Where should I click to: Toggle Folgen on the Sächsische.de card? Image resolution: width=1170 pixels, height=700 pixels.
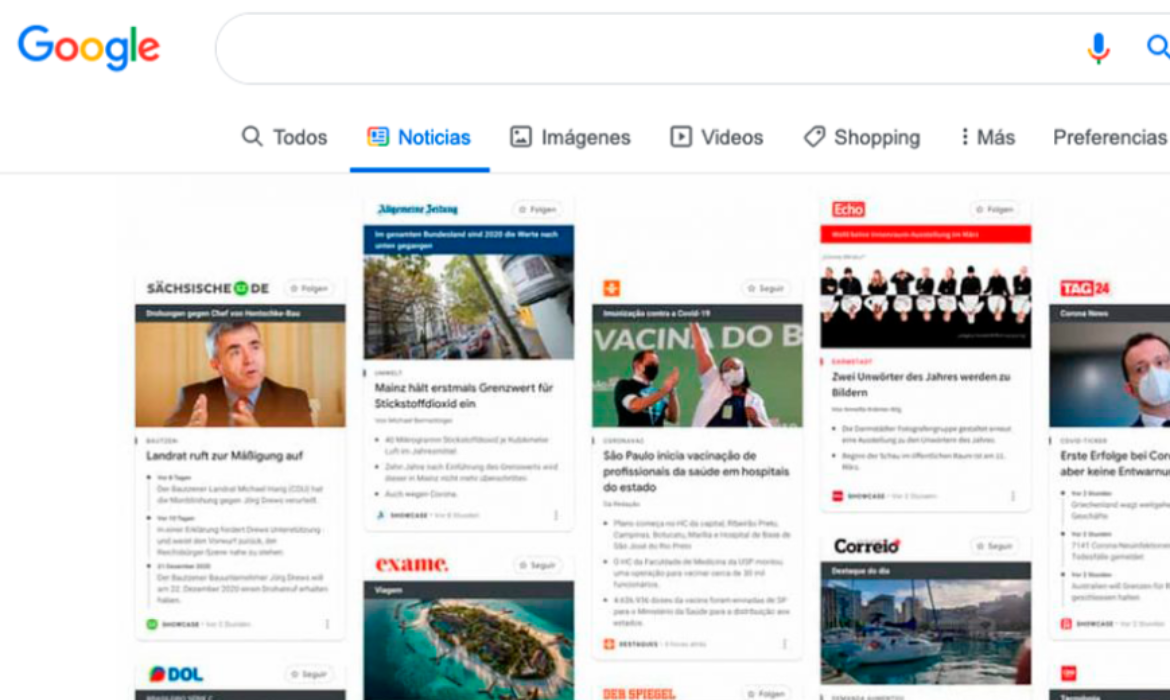tap(309, 288)
